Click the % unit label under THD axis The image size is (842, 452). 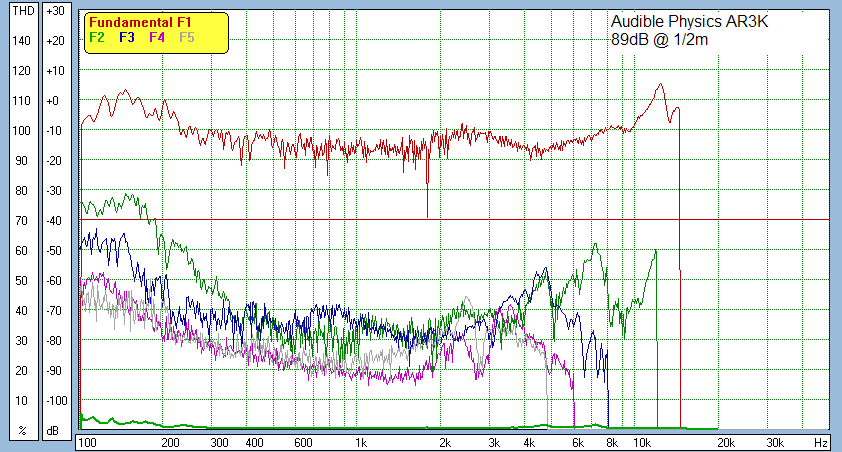pyautogui.click(x=22, y=431)
